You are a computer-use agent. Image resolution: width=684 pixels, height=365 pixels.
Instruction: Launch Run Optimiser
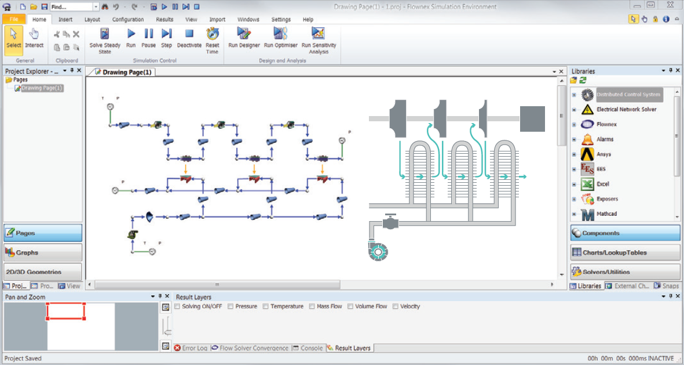pyautogui.click(x=280, y=38)
